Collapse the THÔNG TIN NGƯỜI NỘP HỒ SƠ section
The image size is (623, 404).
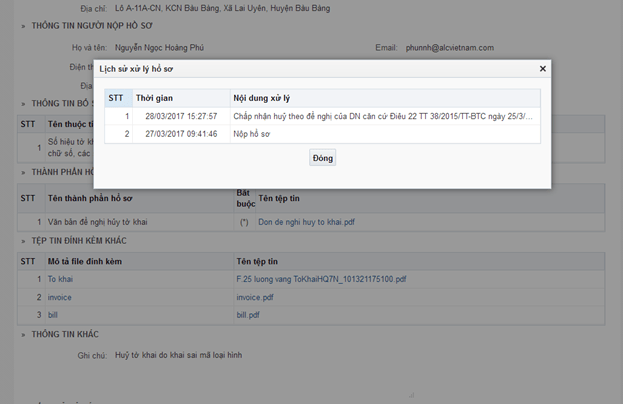[24, 26]
